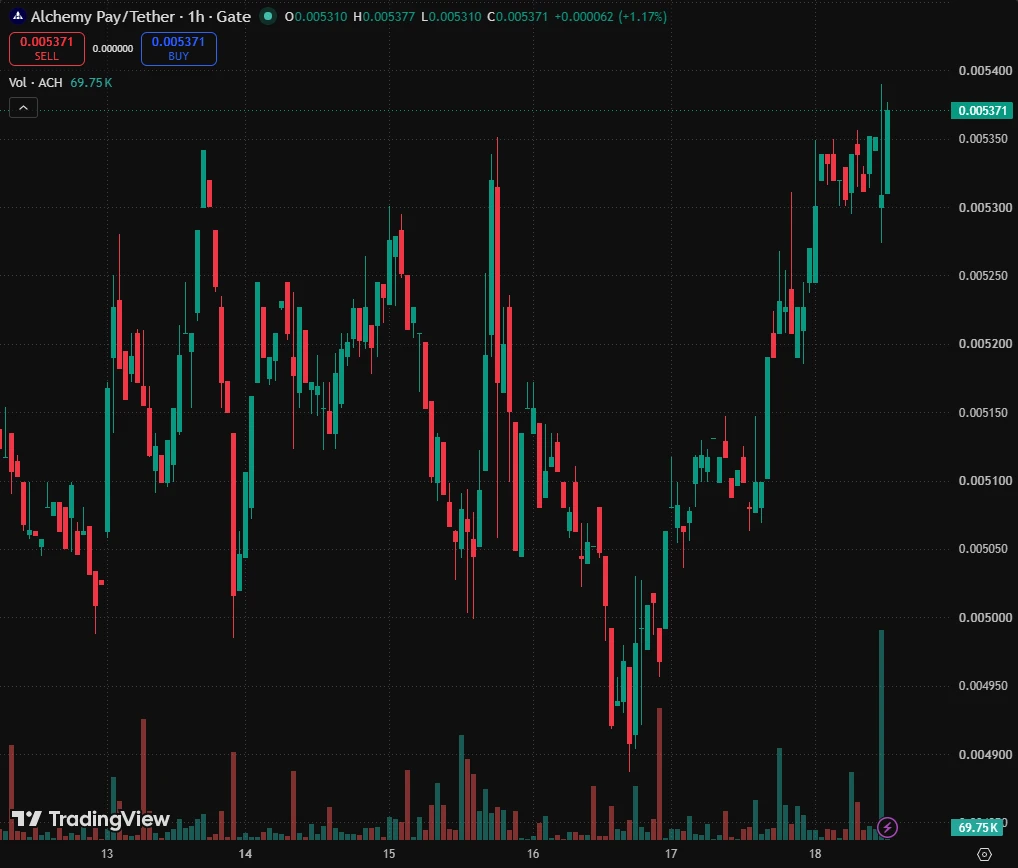The width and height of the screenshot is (1018, 868).
Task: Click date label 18 on time axis
Action: coord(815,854)
